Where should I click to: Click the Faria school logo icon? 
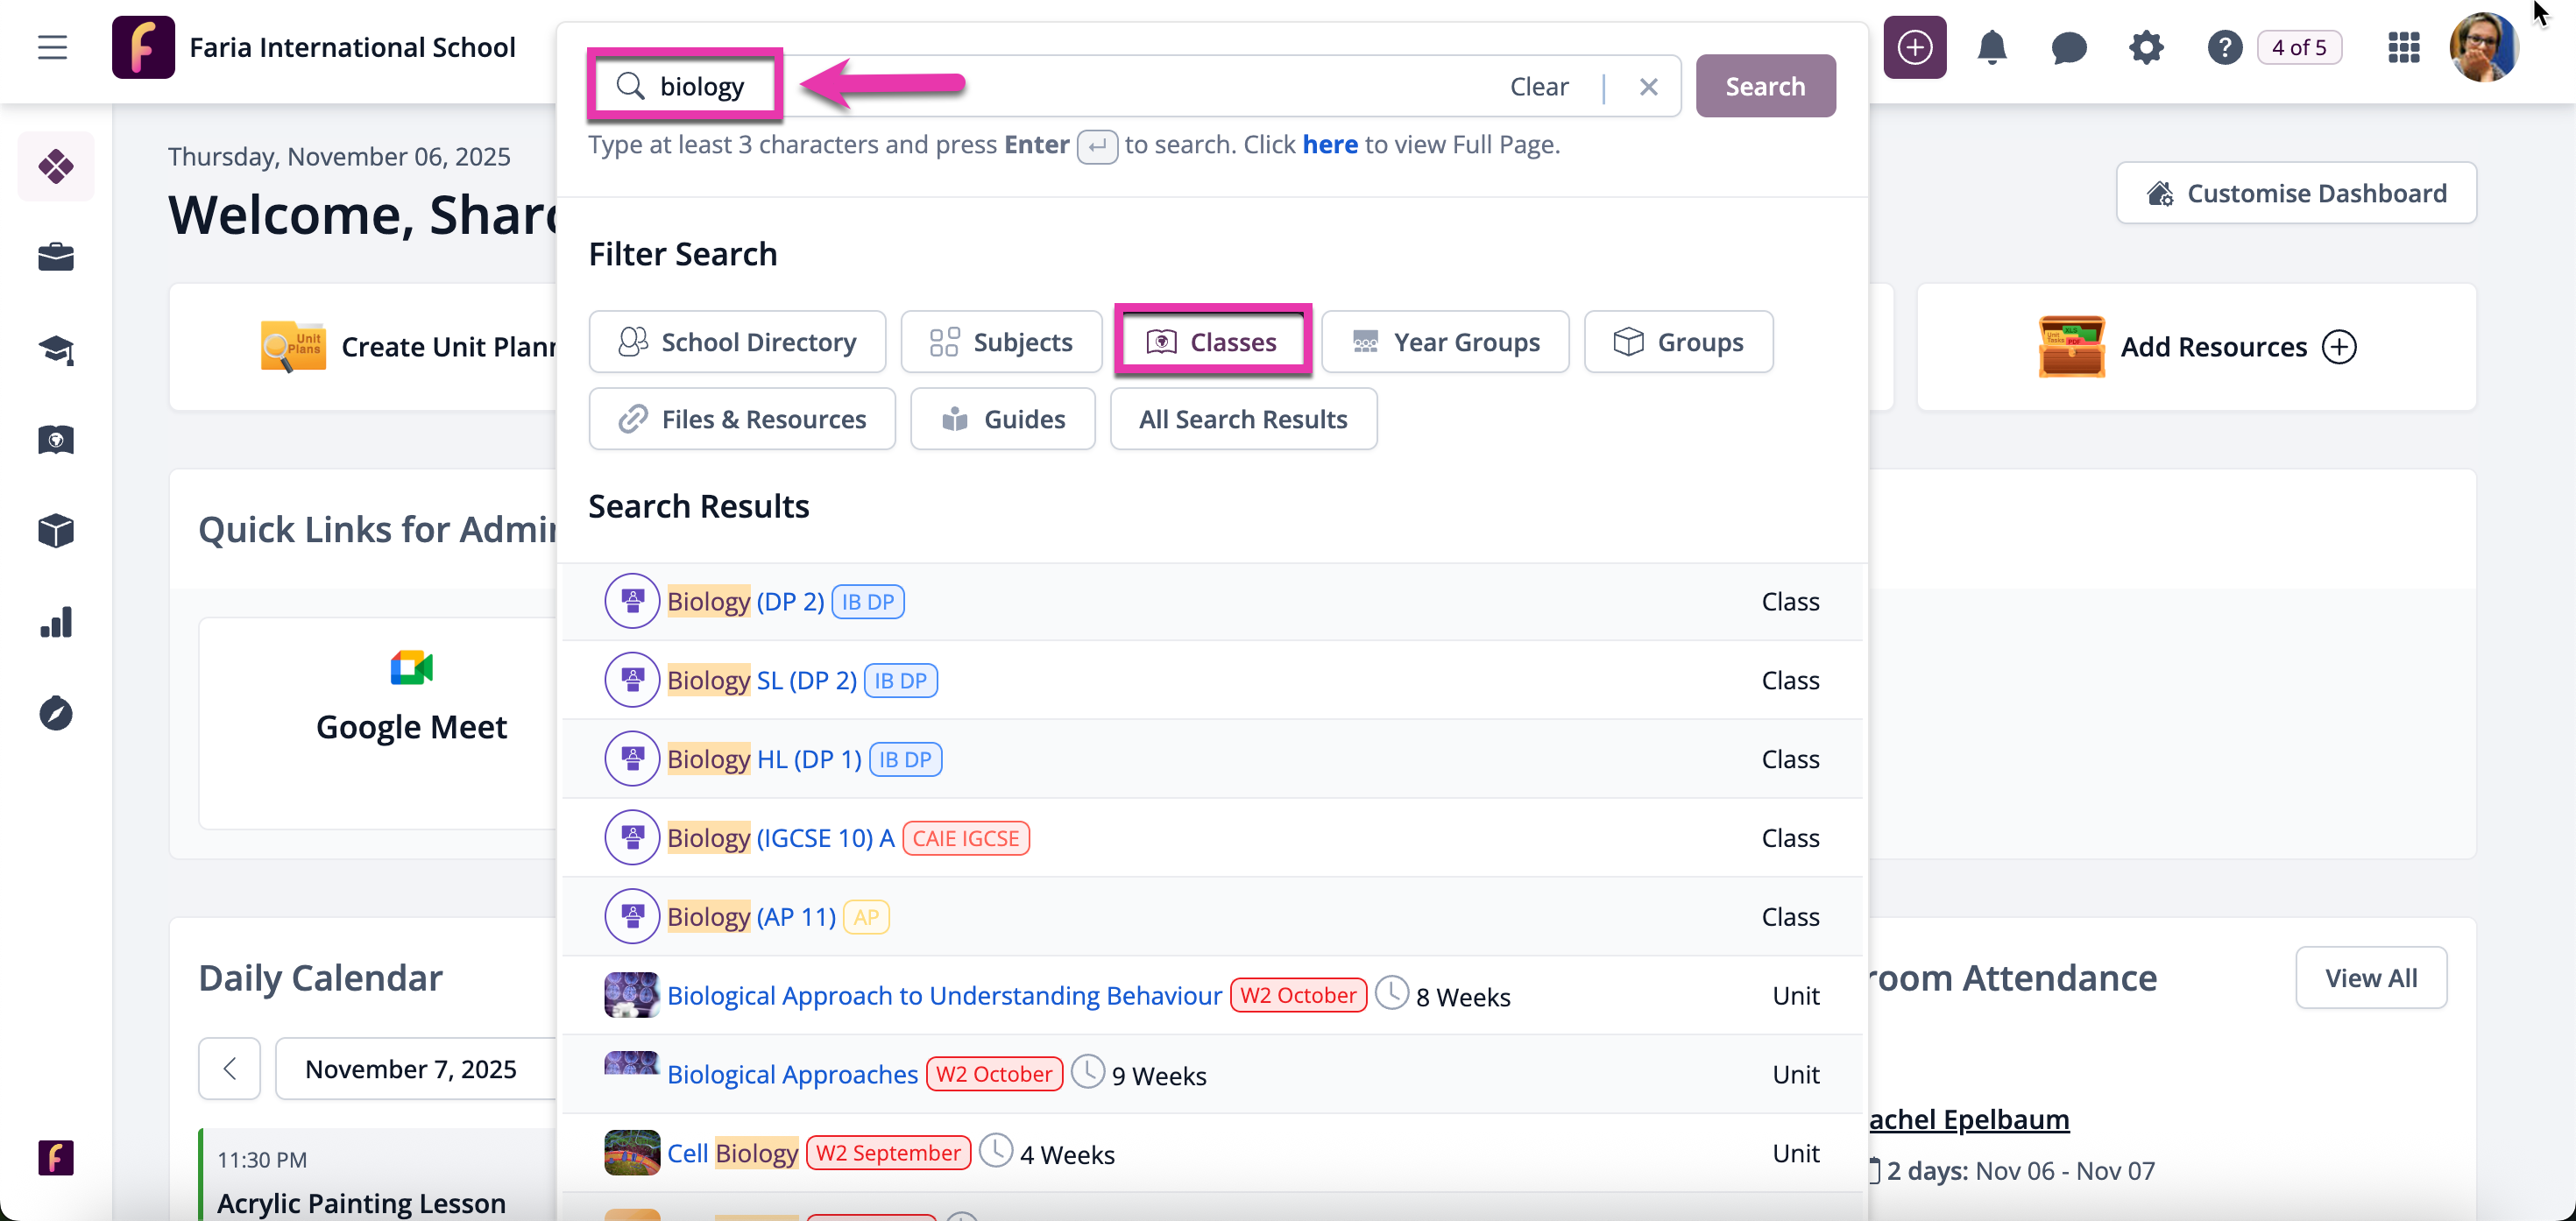[x=143, y=47]
